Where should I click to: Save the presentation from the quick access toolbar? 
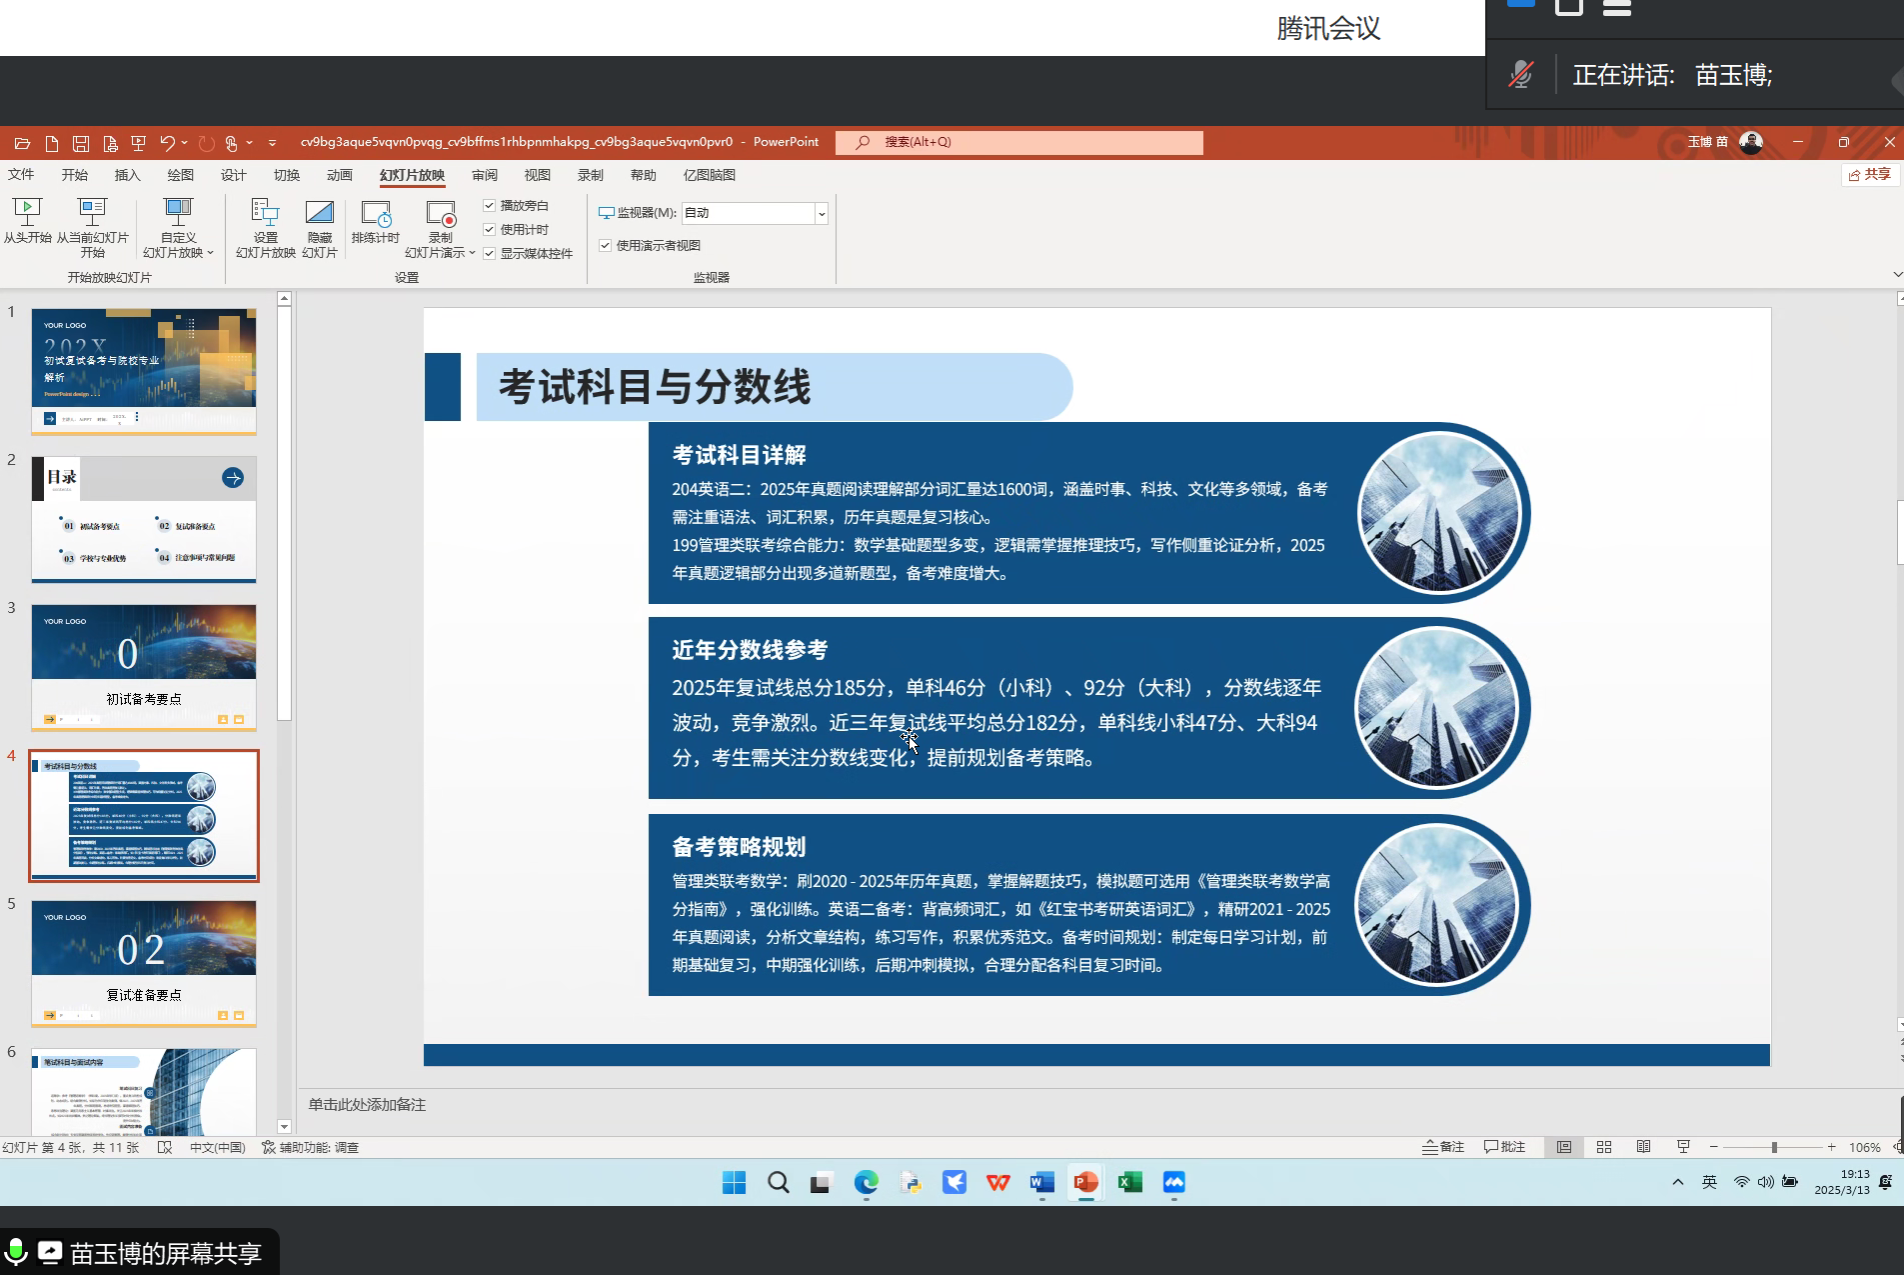81,143
